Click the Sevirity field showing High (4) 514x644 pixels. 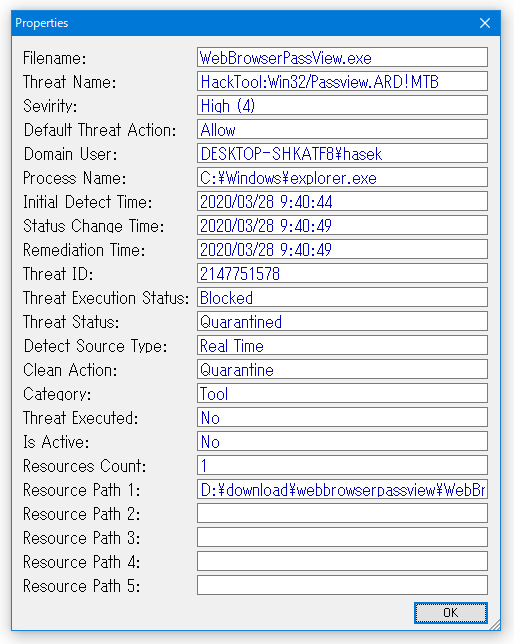click(x=342, y=105)
